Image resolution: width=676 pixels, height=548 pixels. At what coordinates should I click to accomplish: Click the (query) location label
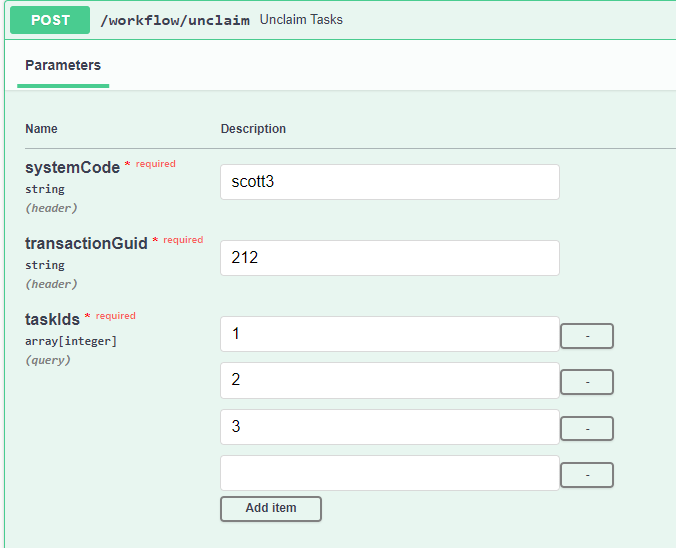point(48,360)
